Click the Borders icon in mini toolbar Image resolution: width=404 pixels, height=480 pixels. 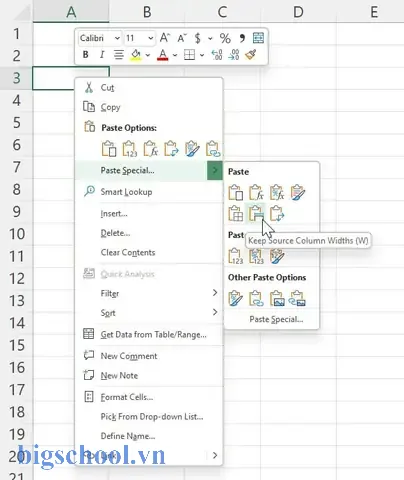click(189, 54)
